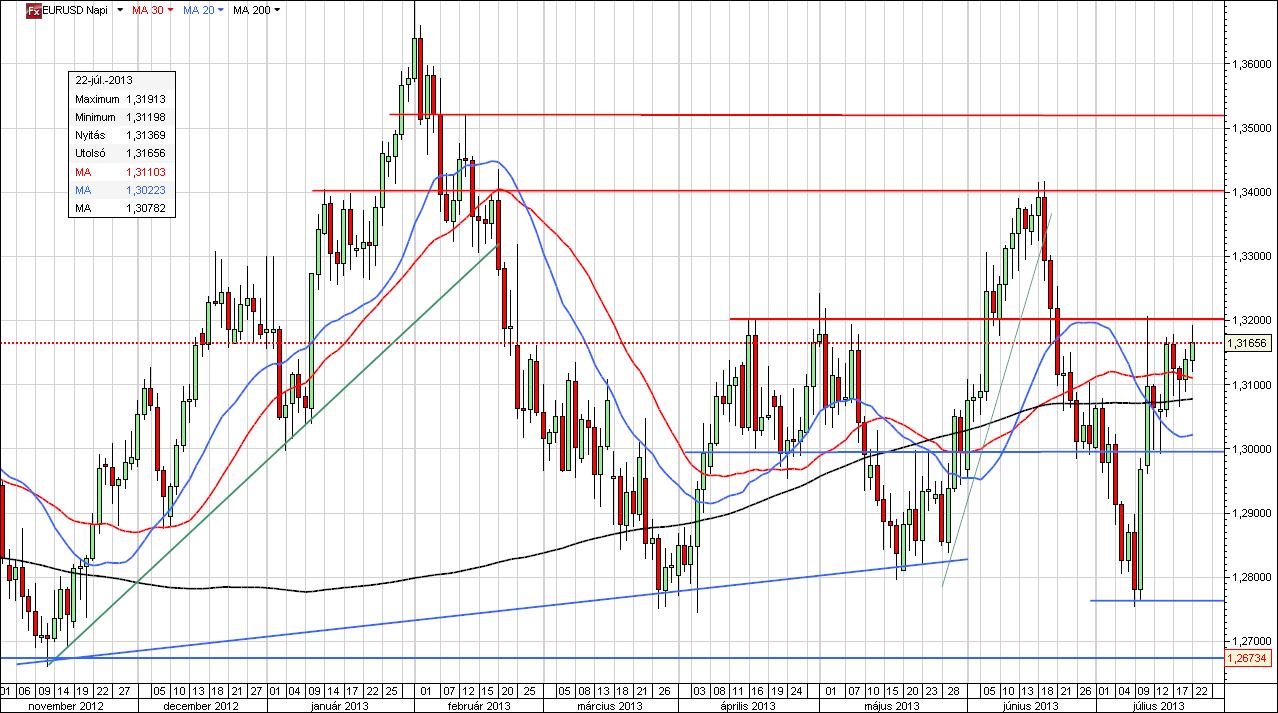Click the 1,36000 price axis label
The image size is (1278, 713).
pos(1250,64)
